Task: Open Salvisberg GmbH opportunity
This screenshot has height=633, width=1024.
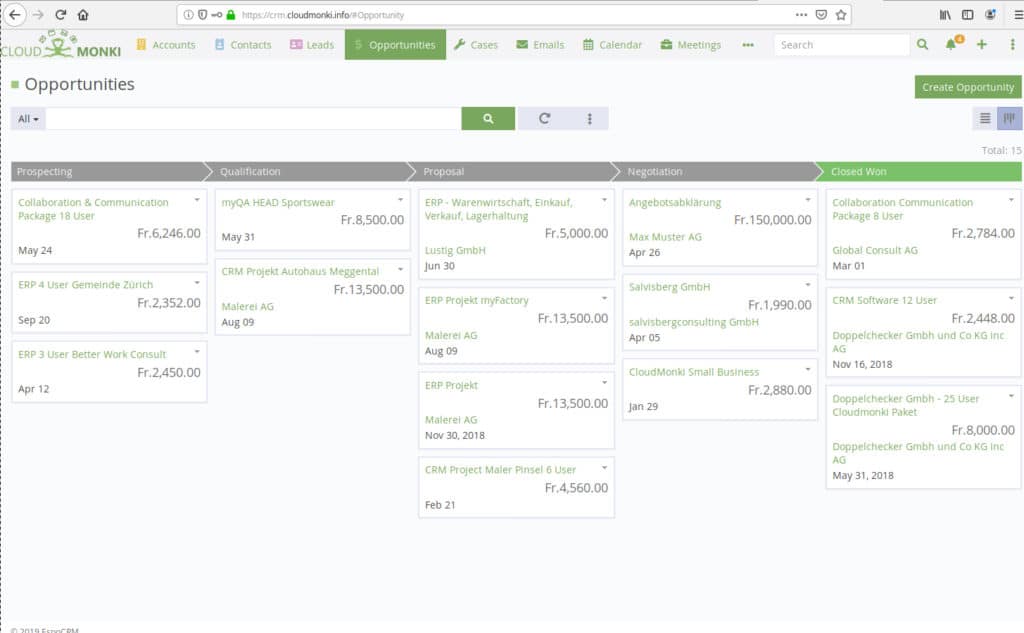Action: pyautogui.click(x=669, y=287)
